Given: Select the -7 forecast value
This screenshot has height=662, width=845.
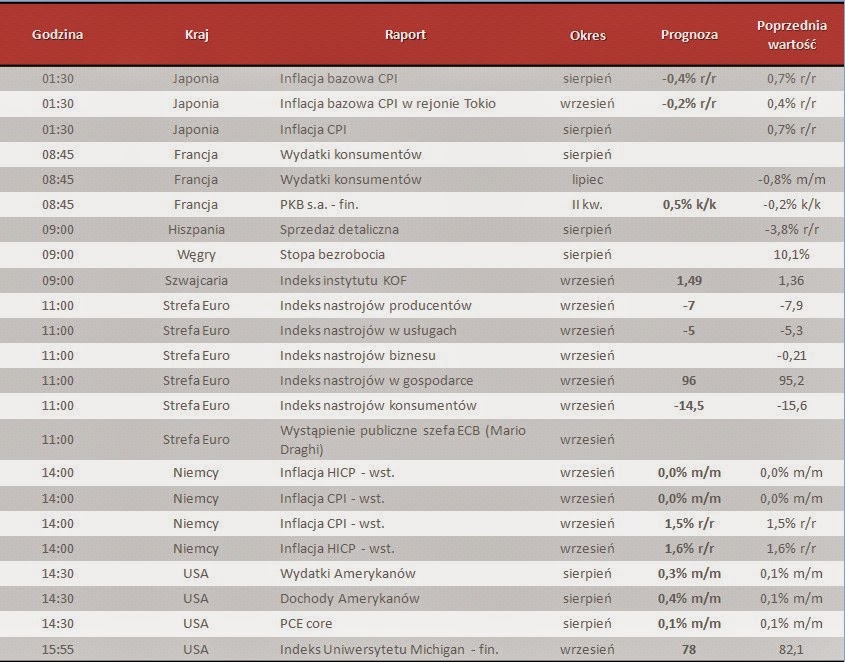Looking at the screenshot, I should pyautogui.click(x=689, y=306).
